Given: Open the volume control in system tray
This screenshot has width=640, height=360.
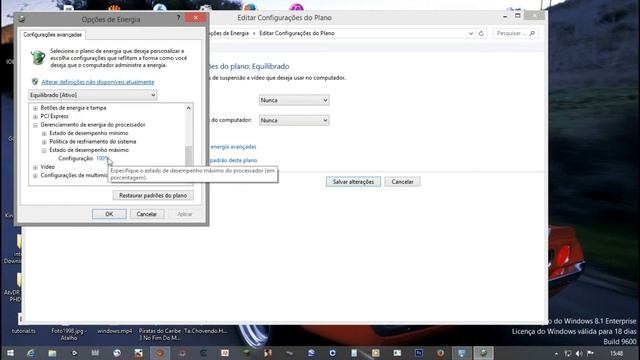Looking at the screenshot, I should (x=579, y=353).
